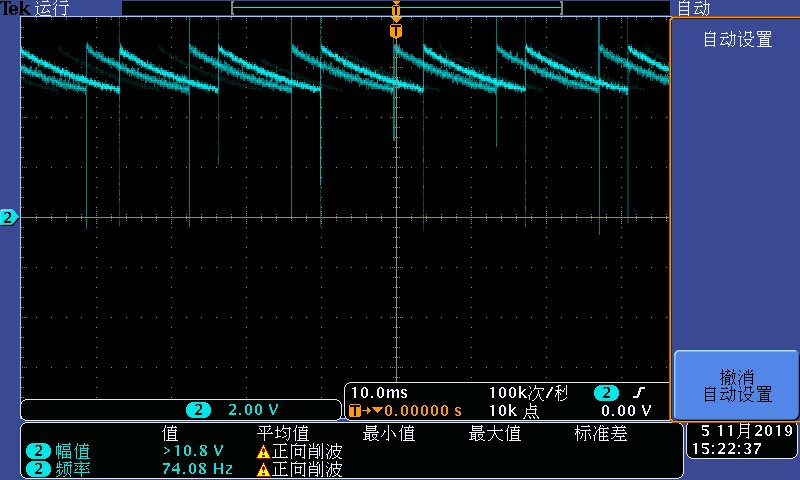Click the channel 2 badge beside 2.00 V

198,410
